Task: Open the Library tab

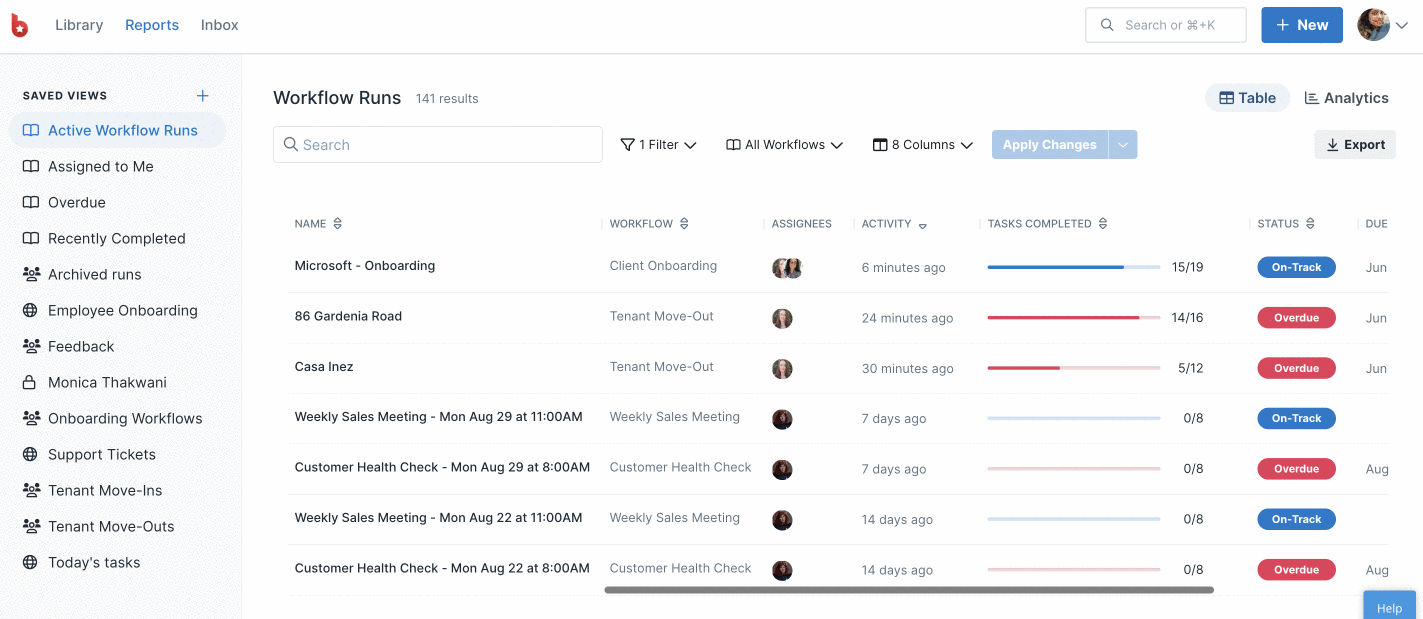Action: pos(79,25)
